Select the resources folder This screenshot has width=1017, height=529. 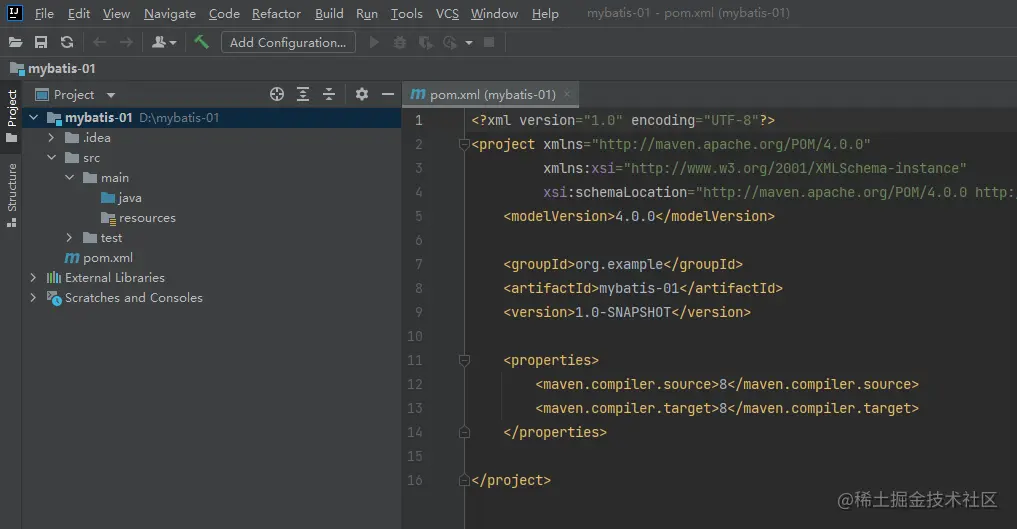point(138,218)
